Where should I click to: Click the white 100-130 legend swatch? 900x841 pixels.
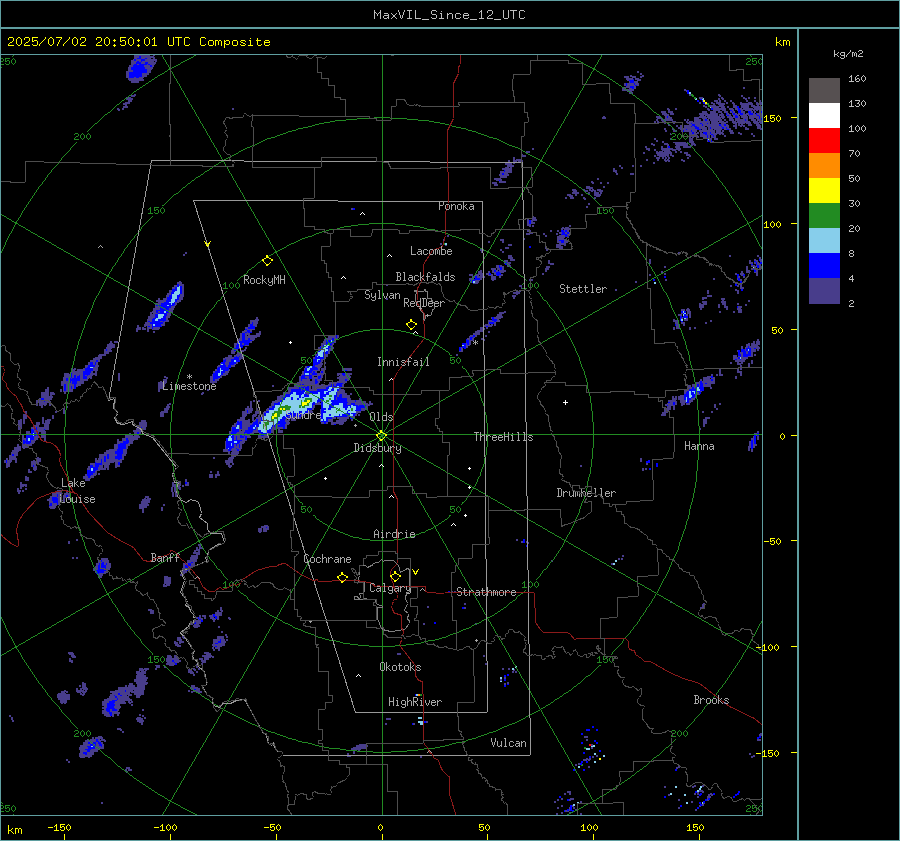(x=824, y=115)
